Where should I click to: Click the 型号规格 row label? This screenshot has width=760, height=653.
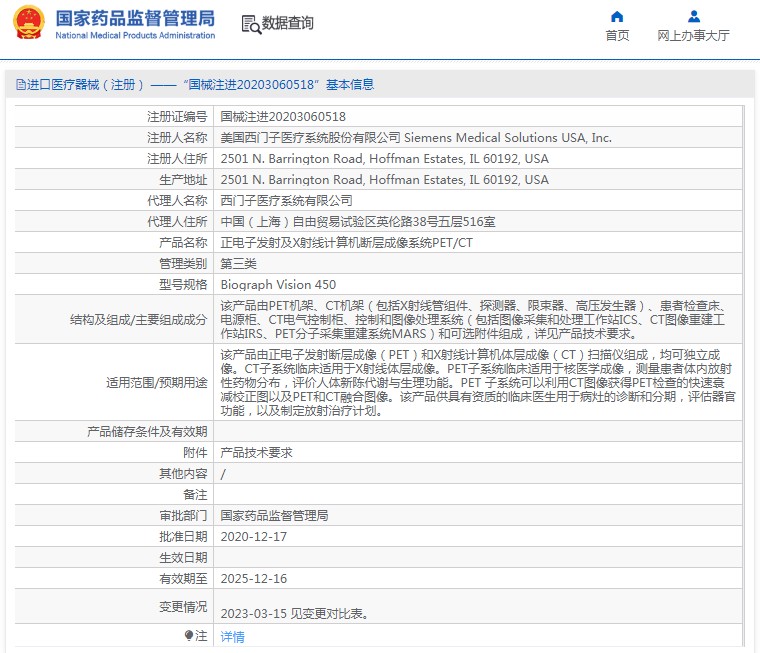click(x=183, y=285)
